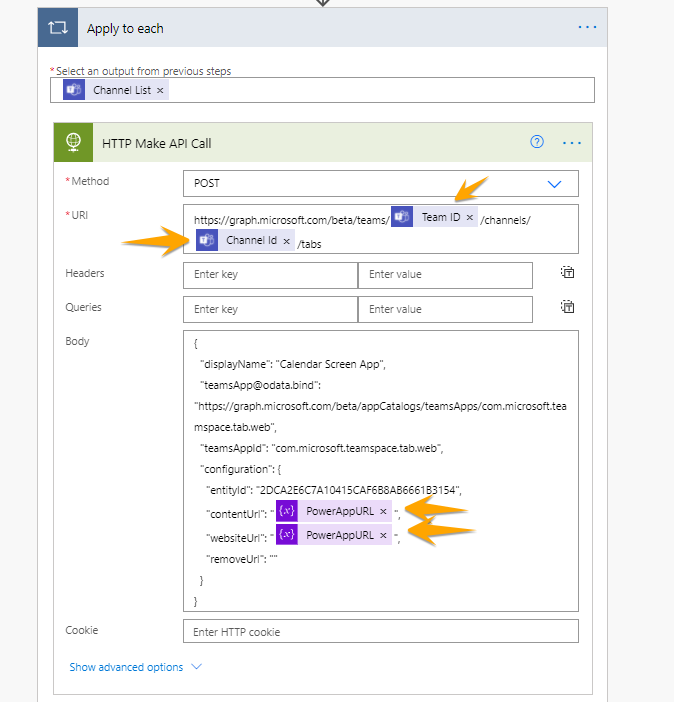Click the Apply to each loop icon
This screenshot has width=674, height=702.
(58, 28)
